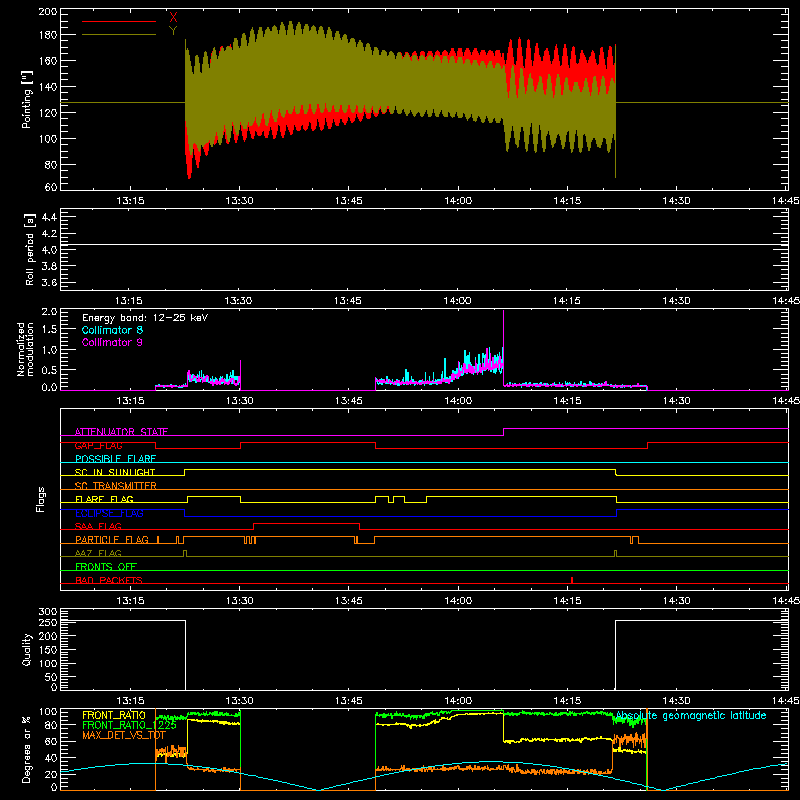Click the 14:15 tick label under Flags plot
Screen dimensions: 800x800
coord(567,601)
